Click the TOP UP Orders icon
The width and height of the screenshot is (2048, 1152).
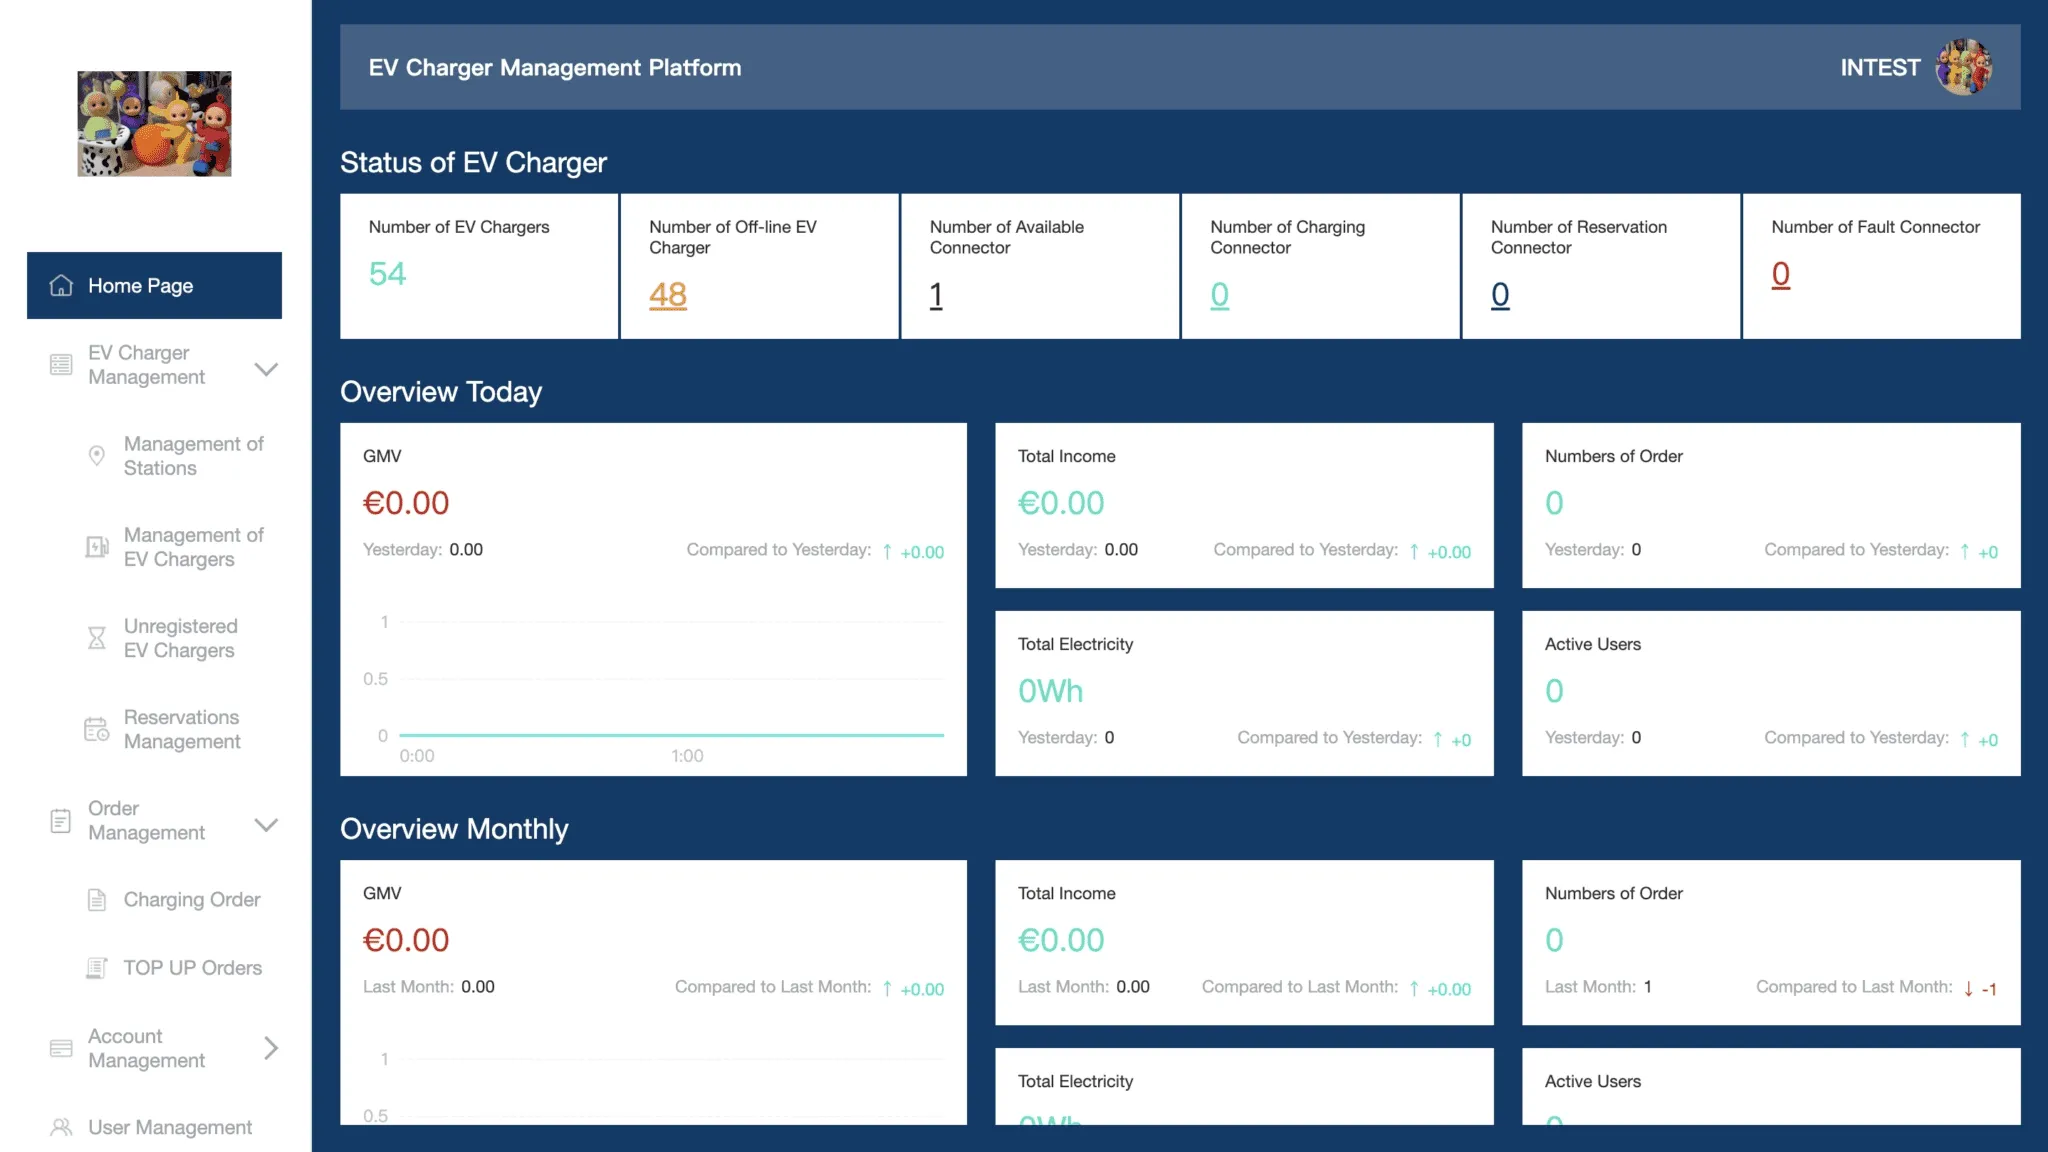coord(97,968)
